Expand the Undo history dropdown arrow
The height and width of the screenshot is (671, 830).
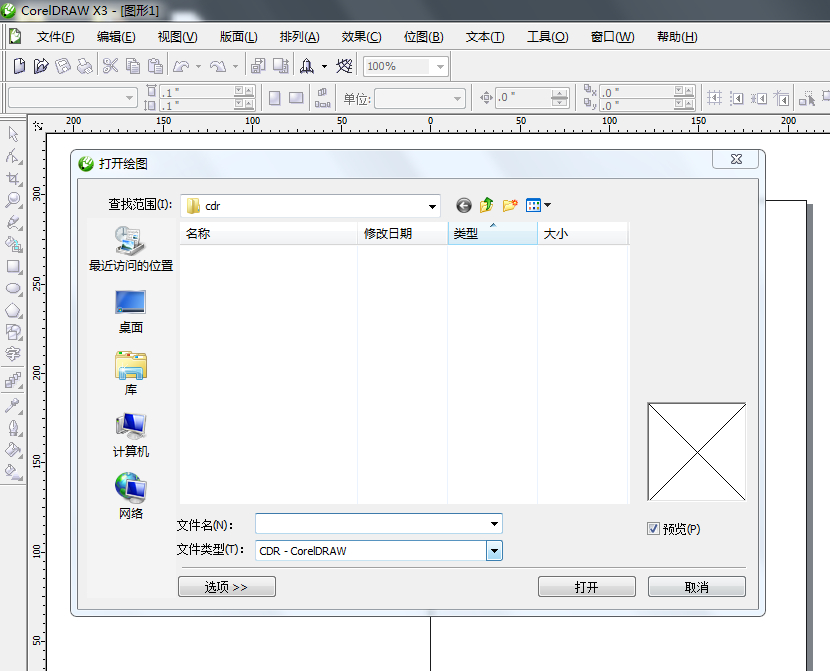click(199, 67)
